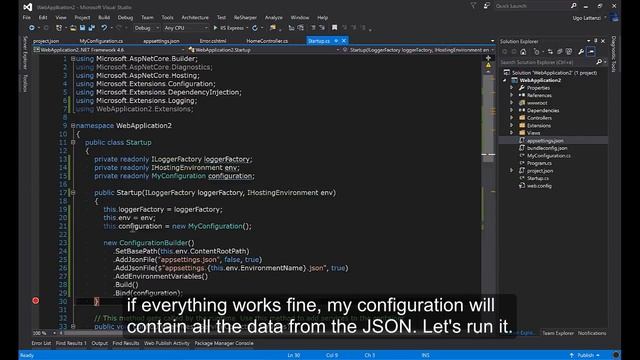Click Sync with Active Document icon
Viewport: 640px width, 360px height.
(550, 52)
